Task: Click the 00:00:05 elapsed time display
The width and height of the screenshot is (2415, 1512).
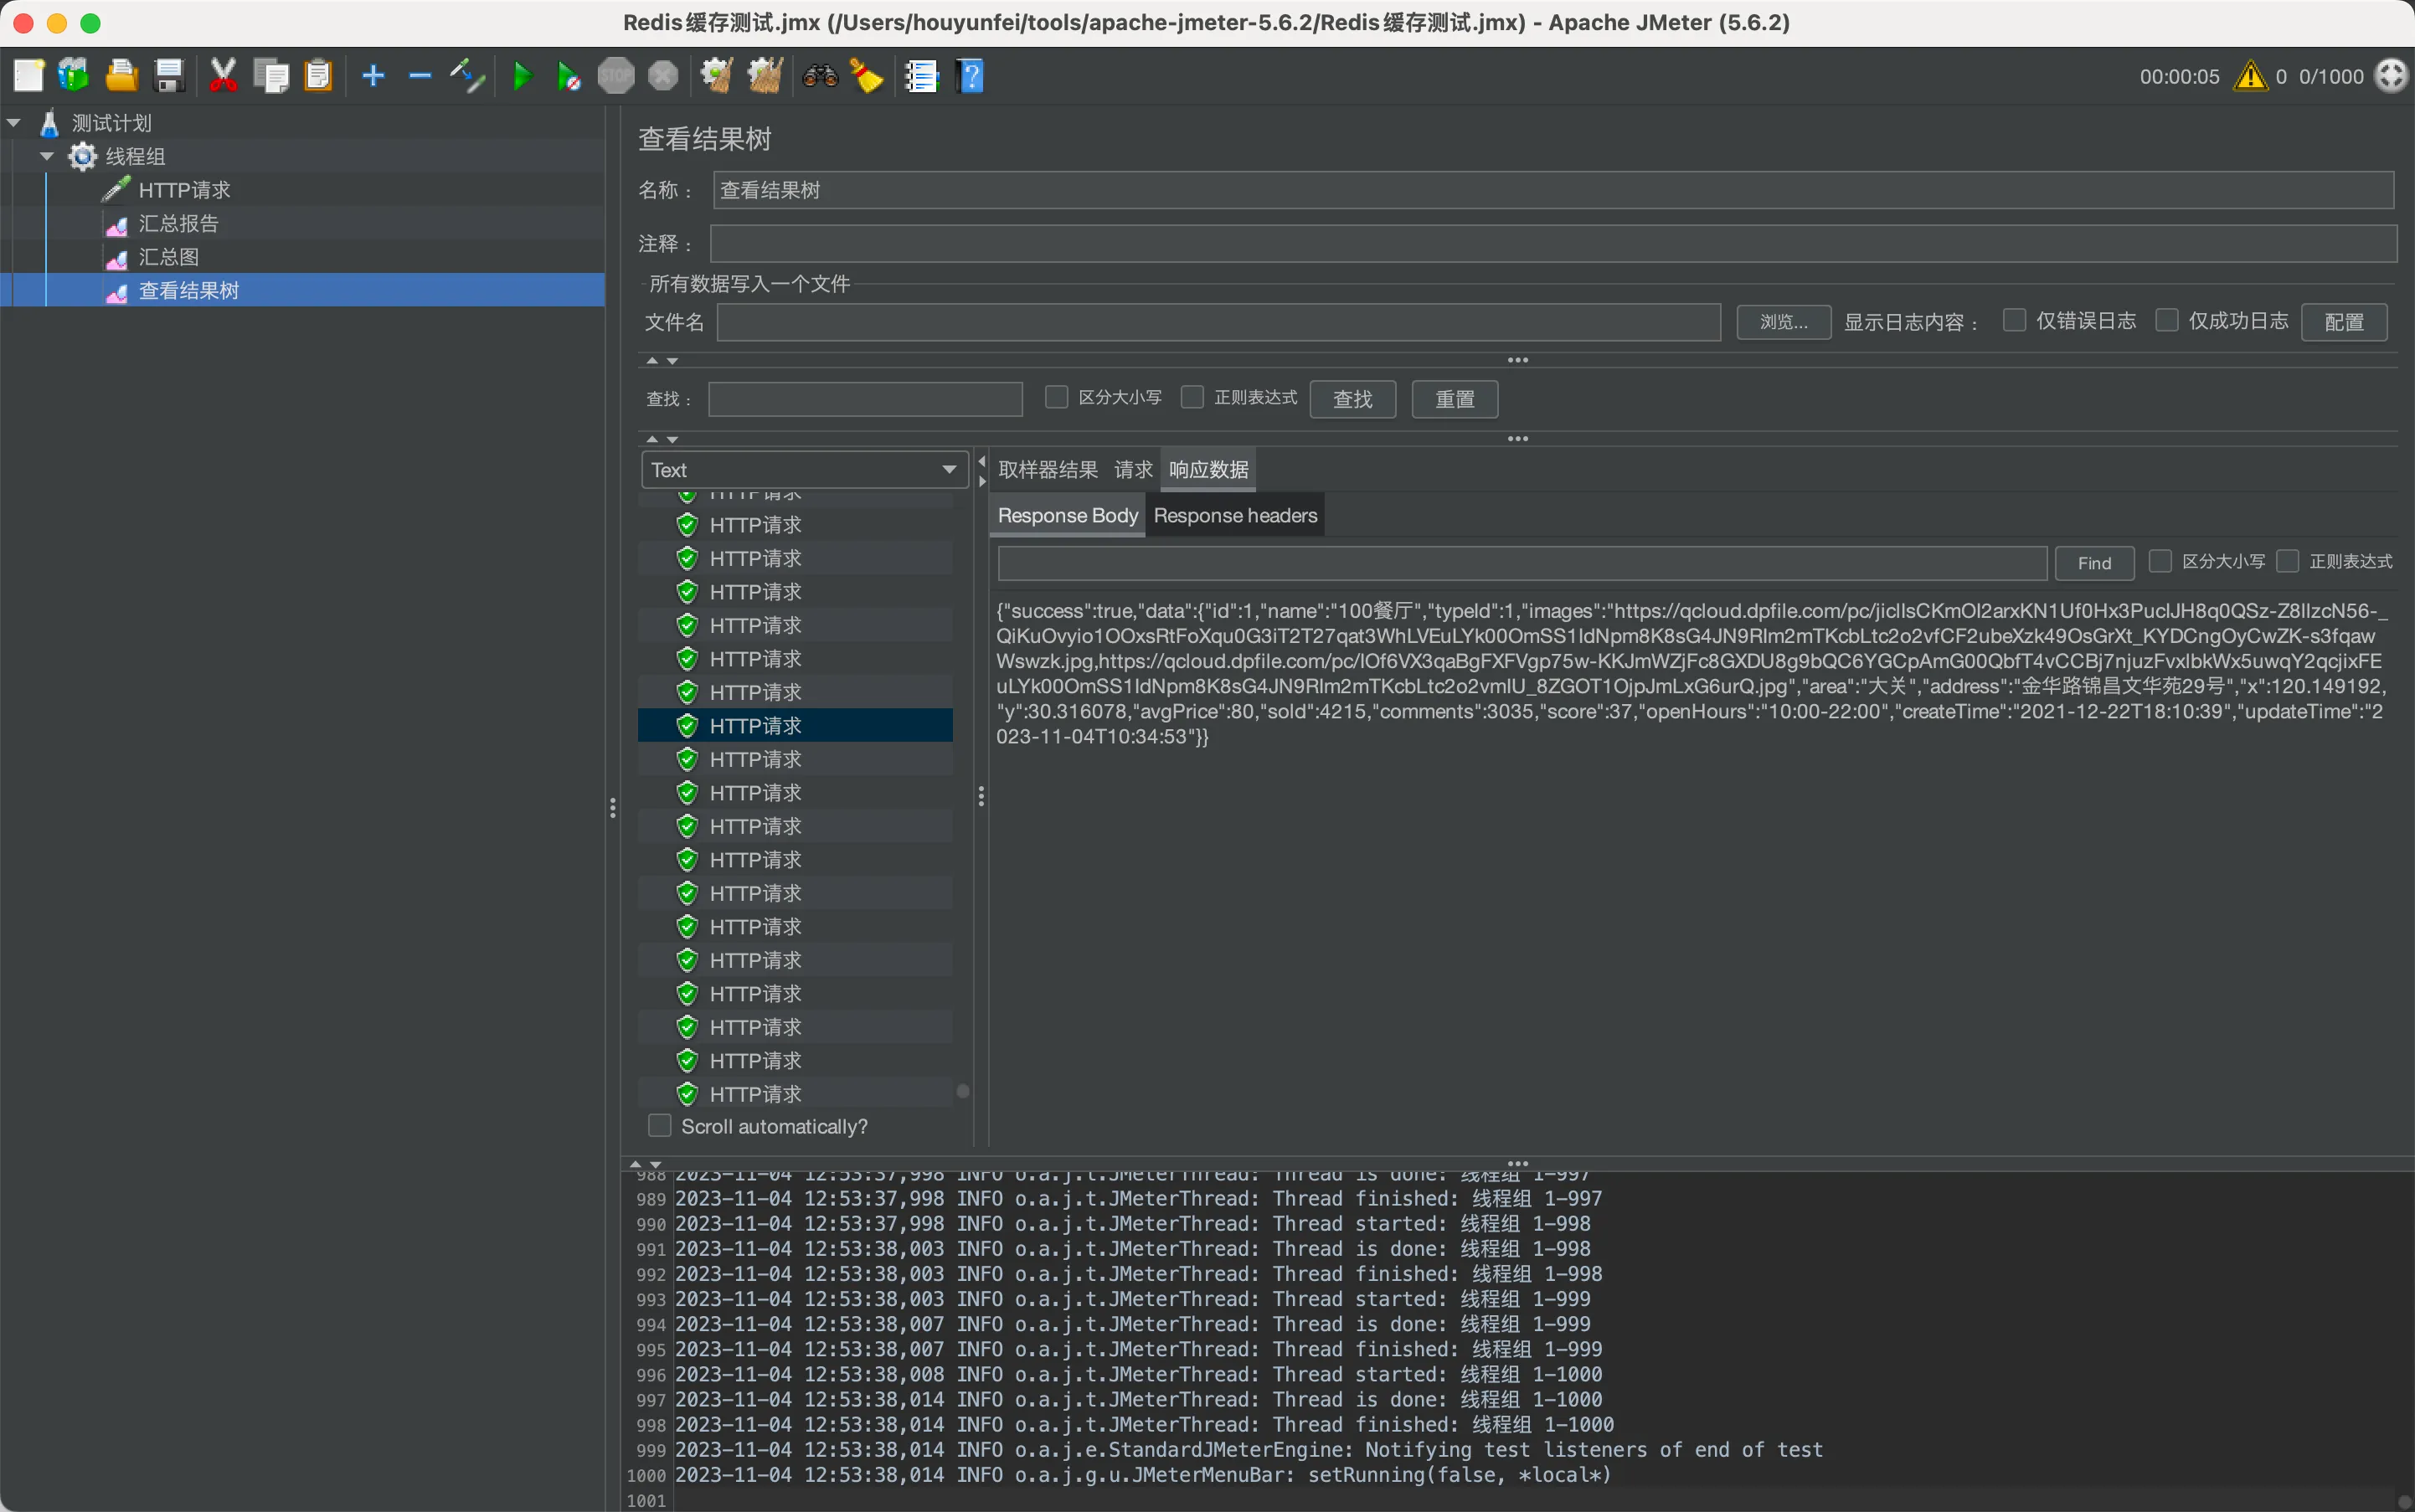Action: click(2179, 77)
